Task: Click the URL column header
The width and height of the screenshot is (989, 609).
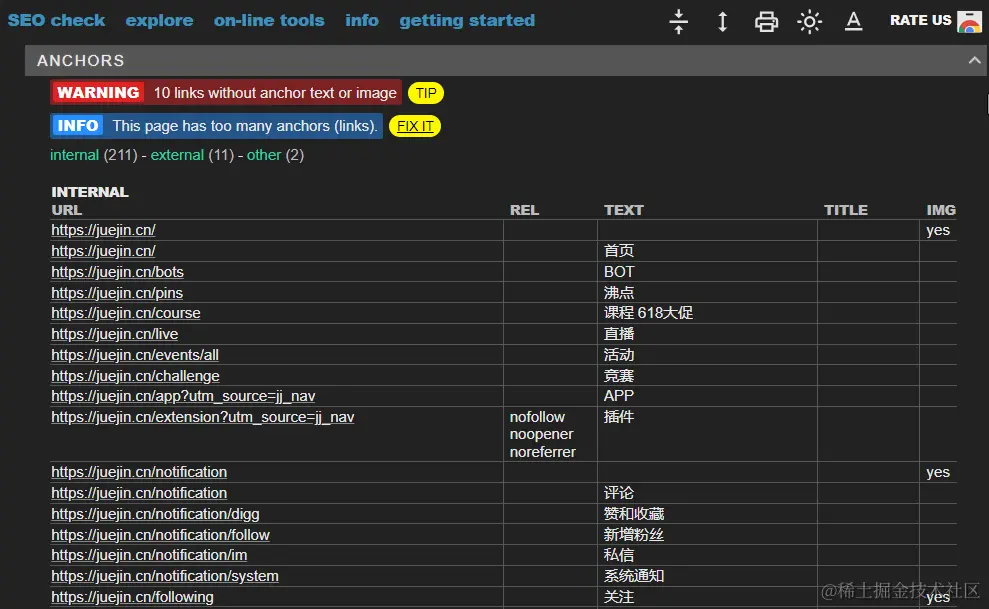Action: (67, 210)
